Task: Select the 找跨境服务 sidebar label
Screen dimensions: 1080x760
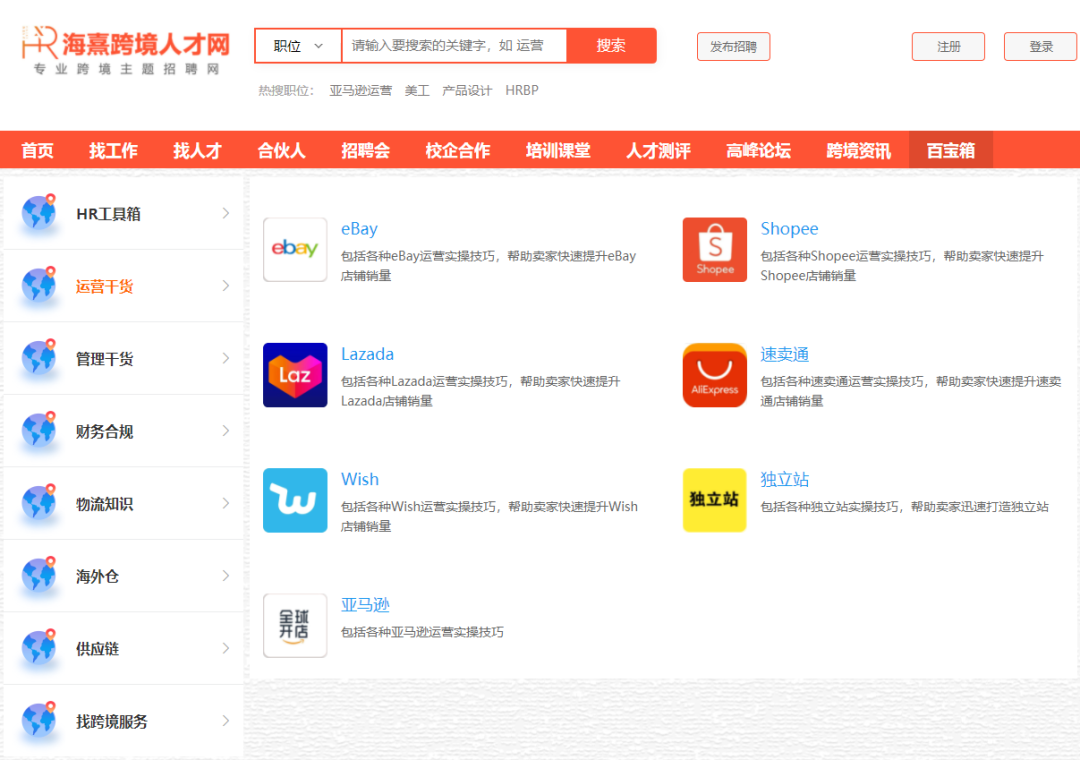Action: (112, 722)
